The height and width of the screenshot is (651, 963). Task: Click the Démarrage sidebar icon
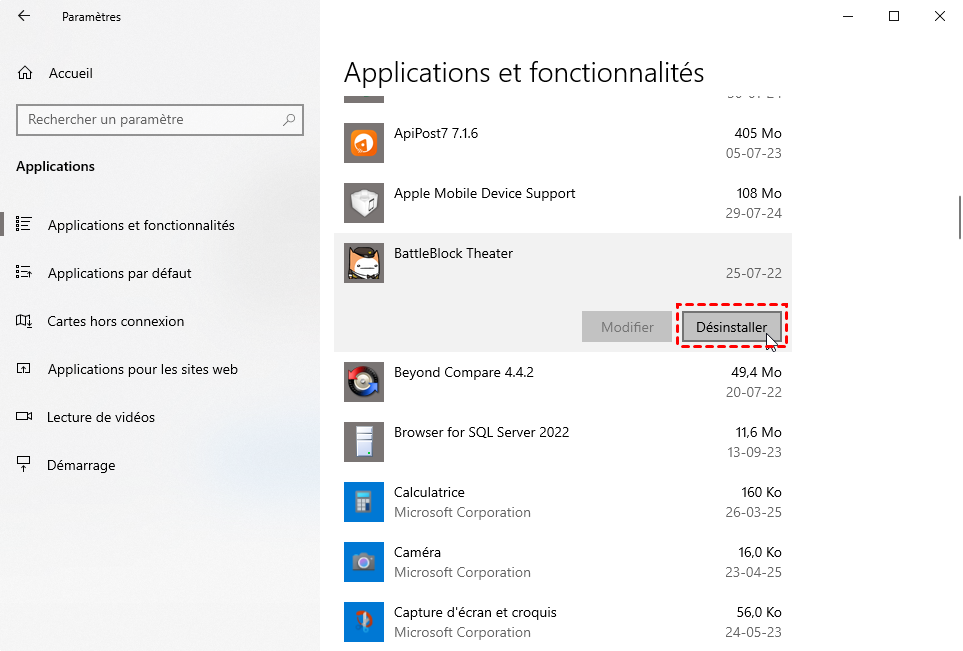coord(23,464)
